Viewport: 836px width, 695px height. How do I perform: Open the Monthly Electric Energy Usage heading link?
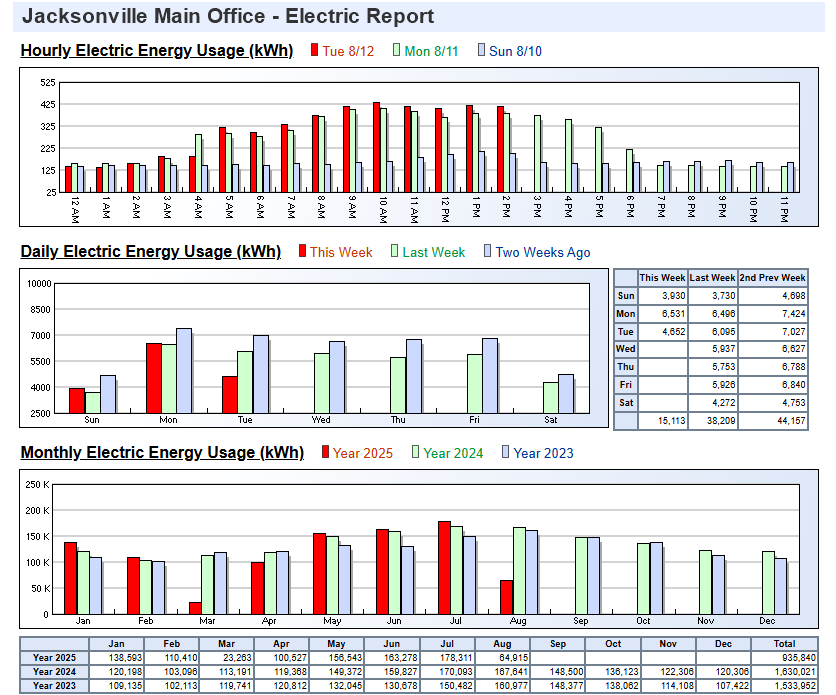click(162, 453)
